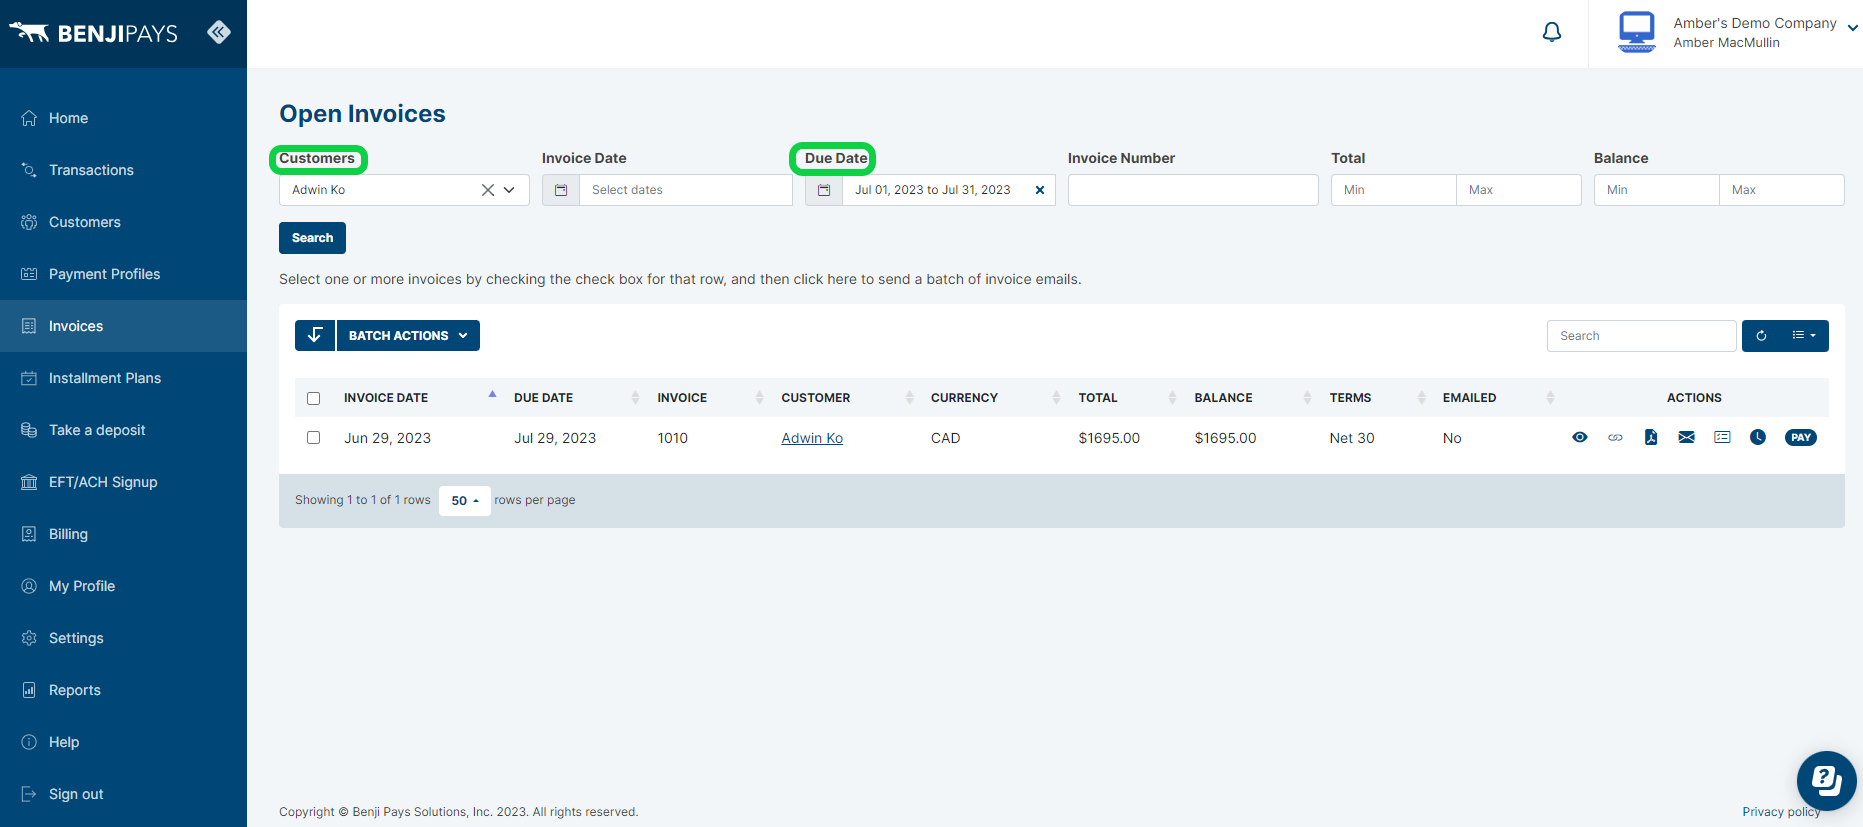This screenshot has width=1863, height=827.
Task: Open invoice 1010 payment profile card icon
Action: click(x=1722, y=437)
